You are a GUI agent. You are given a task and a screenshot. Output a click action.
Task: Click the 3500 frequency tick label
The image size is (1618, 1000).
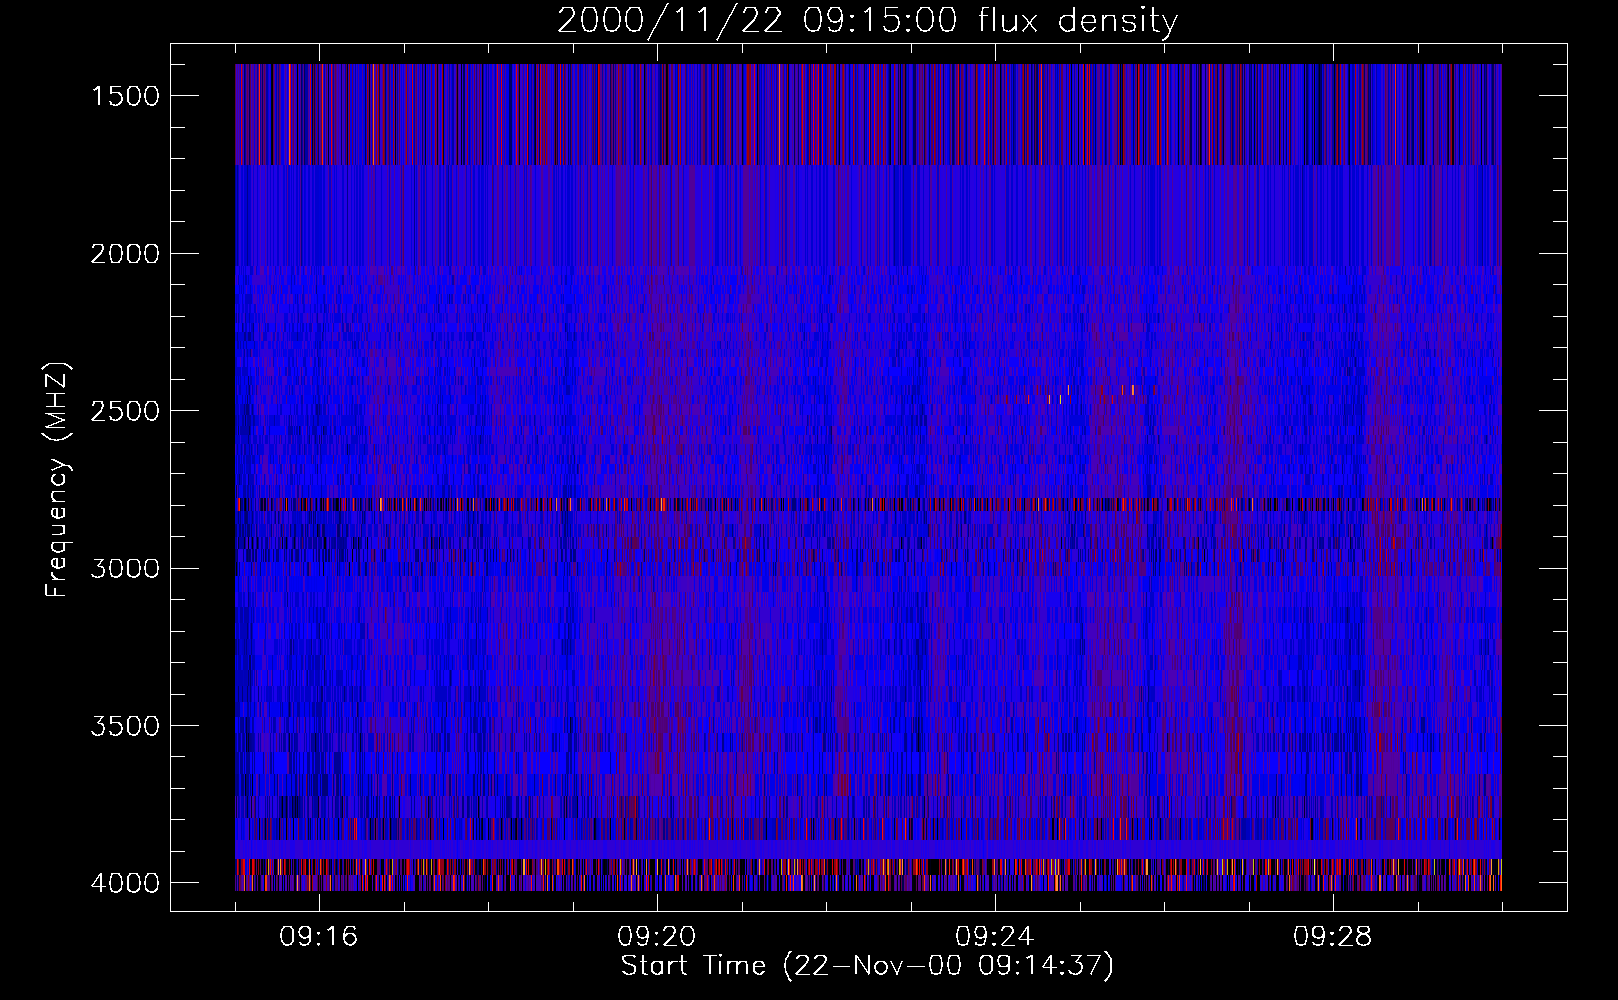tap(125, 726)
